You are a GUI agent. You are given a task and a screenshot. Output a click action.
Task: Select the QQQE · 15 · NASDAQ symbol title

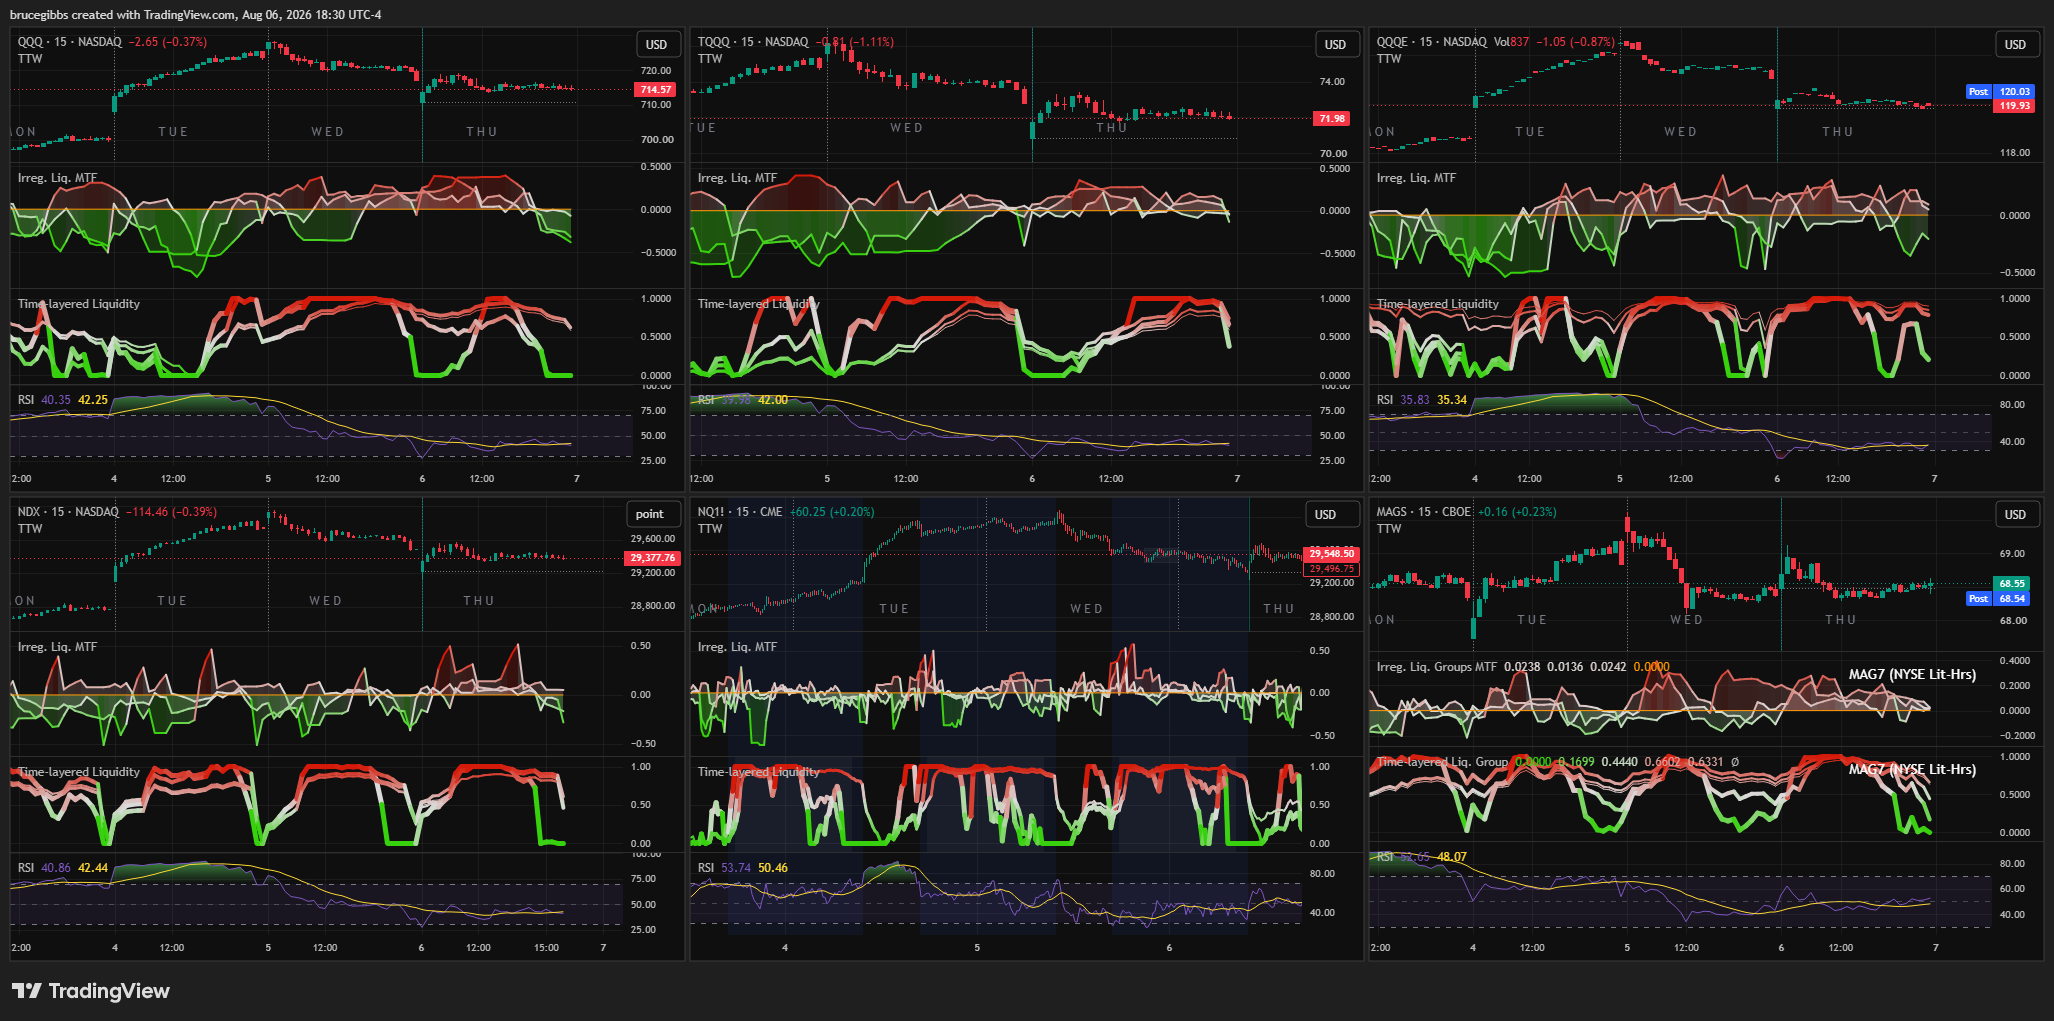1432,42
